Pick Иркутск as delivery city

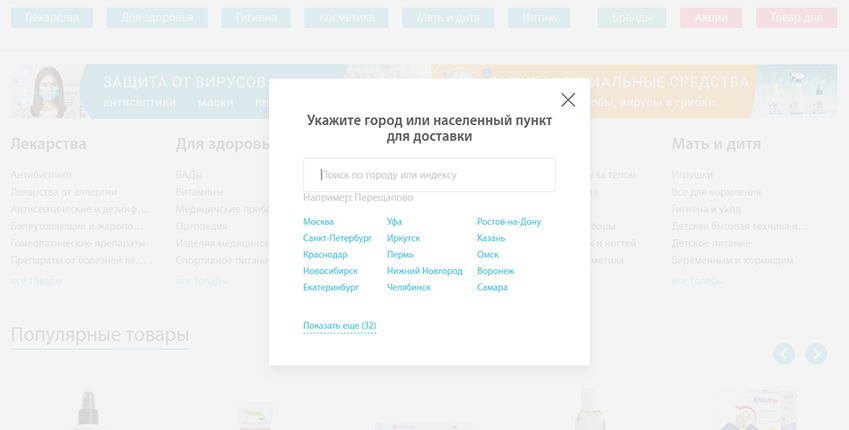pyautogui.click(x=403, y=238)
